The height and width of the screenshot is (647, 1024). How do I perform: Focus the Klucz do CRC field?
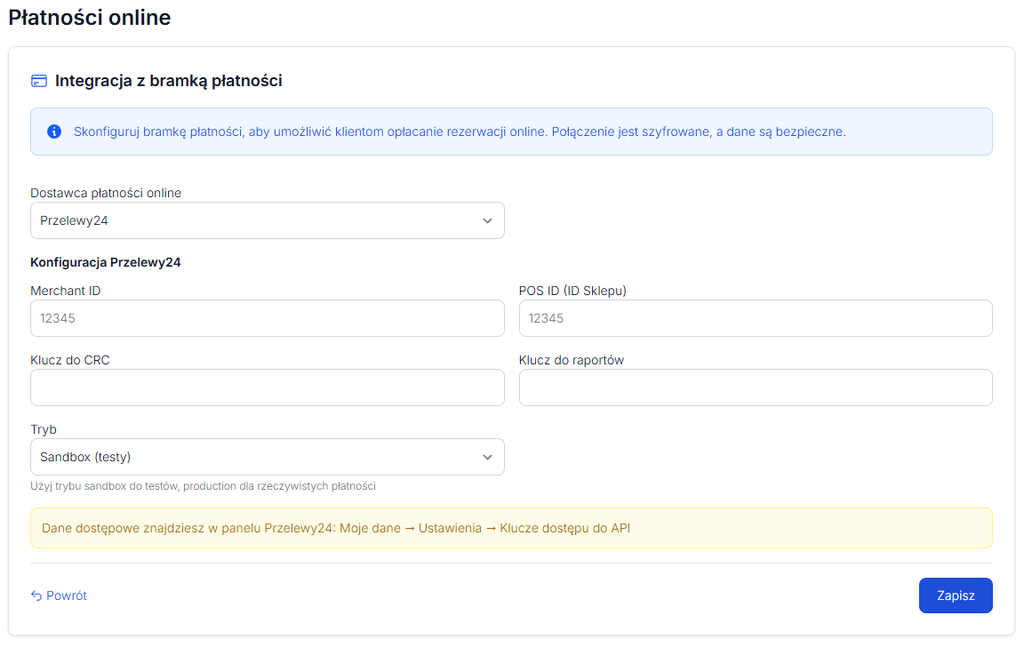pyautogui.click(x=267, y=388)
